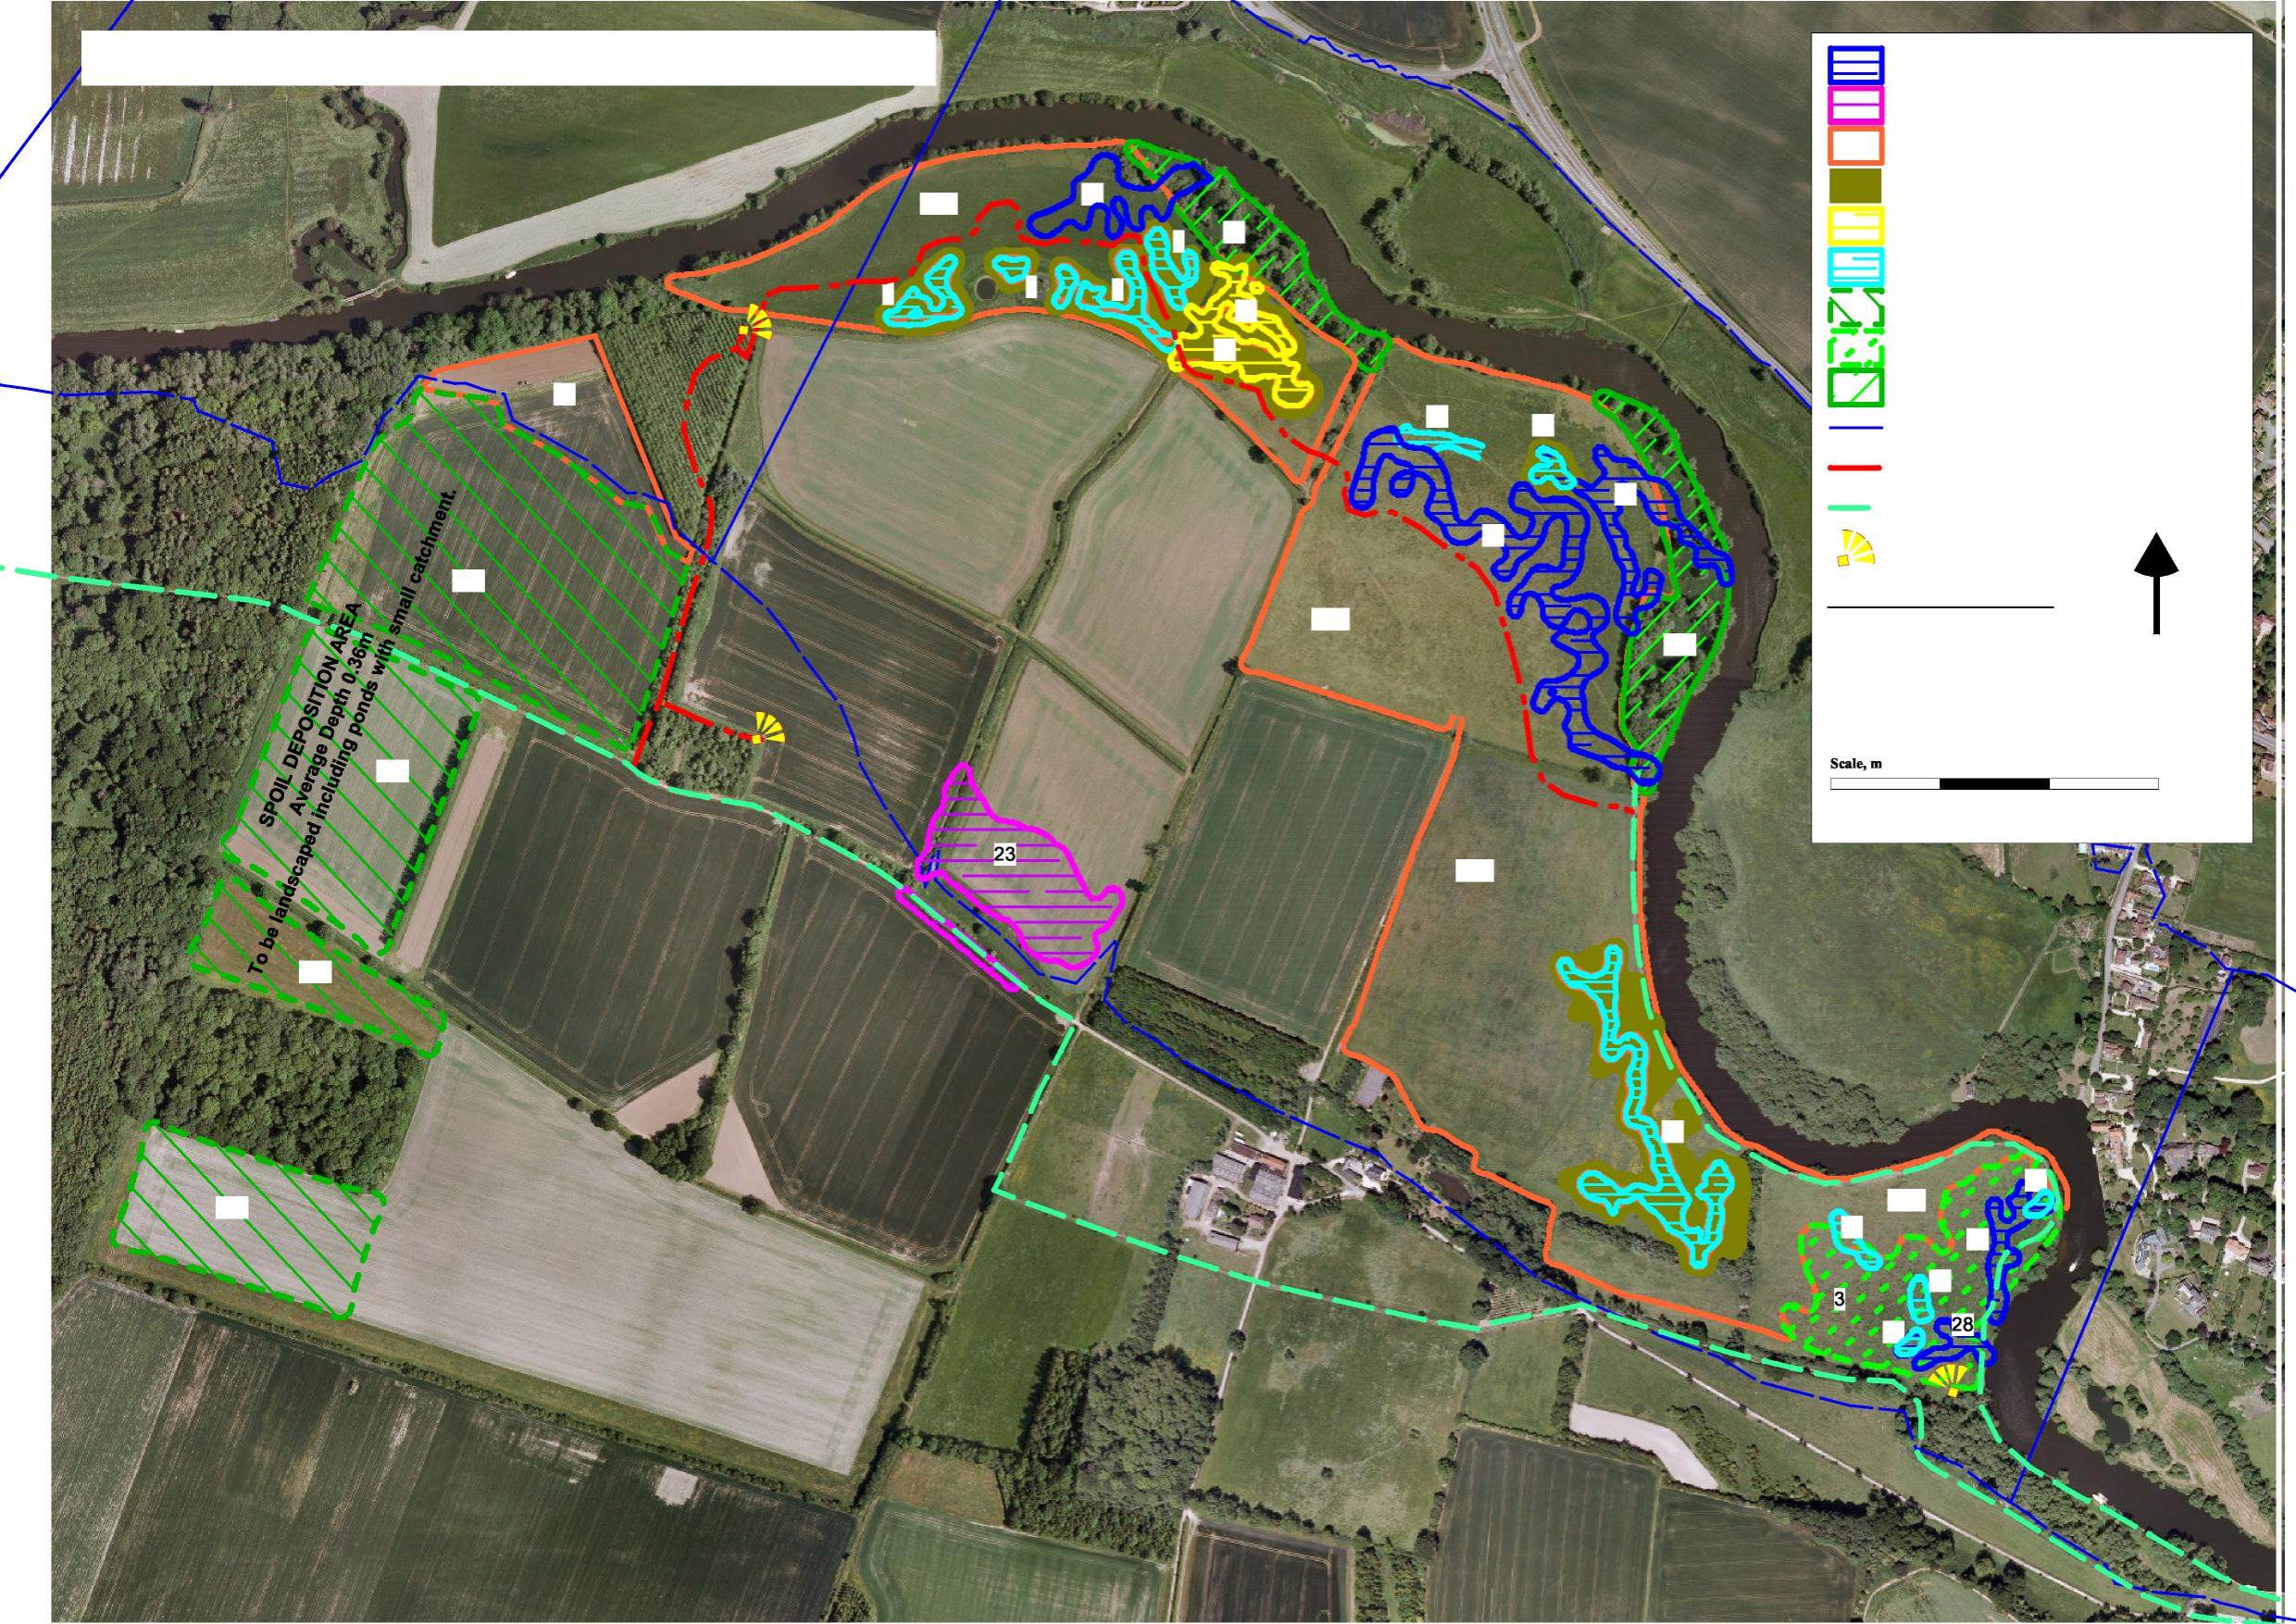Image resolution: width=2296 pixels, height=1624 pixels.
Task: Click the solid green diagonal-hatch legend box
Action: tap(1856, 387)
